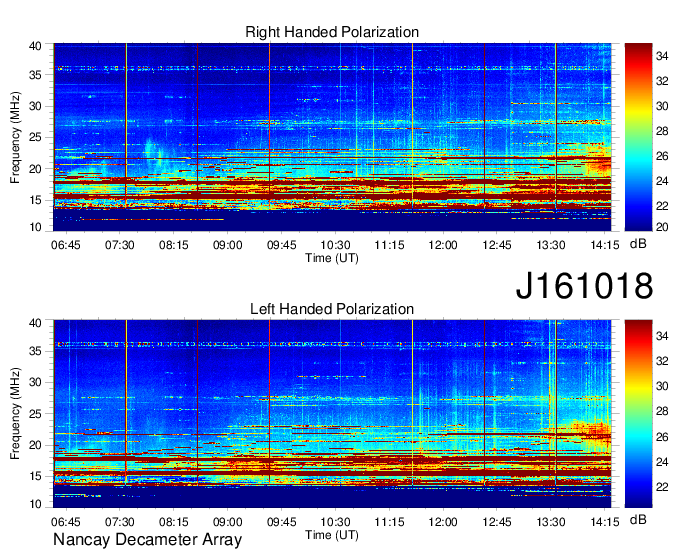680x552 pixels.
Task: Click "Time (UT)" label under Right Handed plot
Action: (332, 258)
